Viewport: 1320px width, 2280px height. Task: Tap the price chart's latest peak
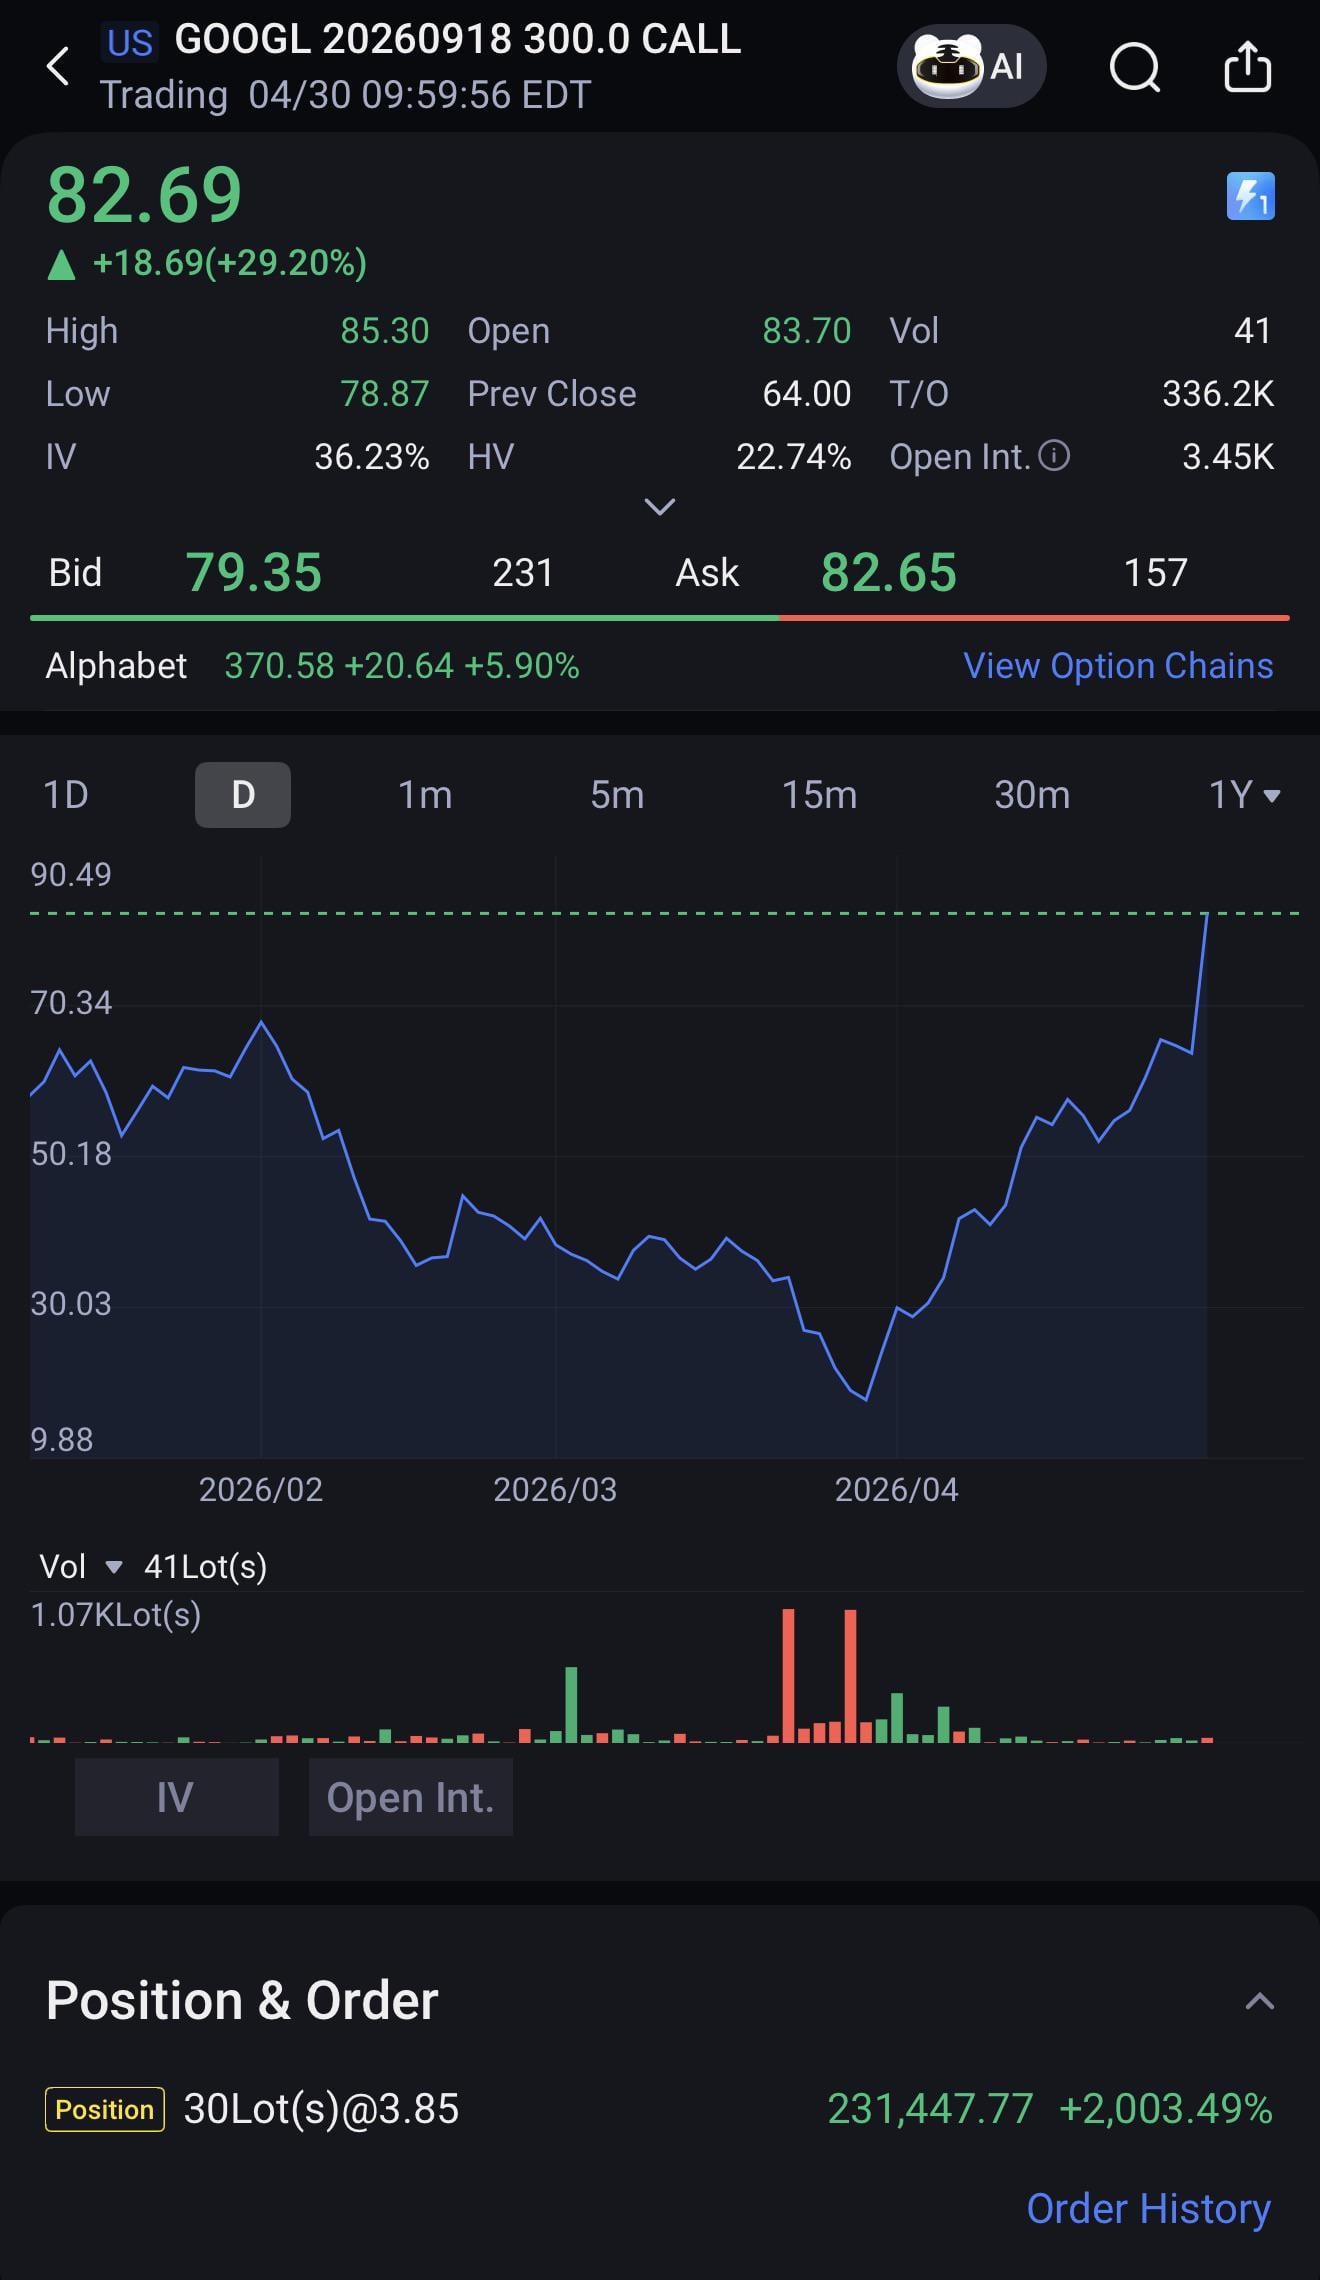click(1206, 915)
